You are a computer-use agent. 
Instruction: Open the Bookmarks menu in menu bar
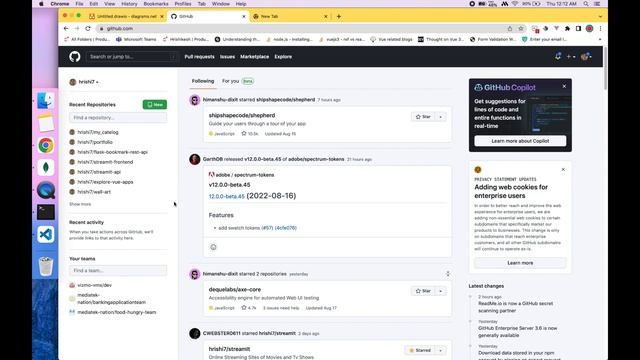click(156, 4)
